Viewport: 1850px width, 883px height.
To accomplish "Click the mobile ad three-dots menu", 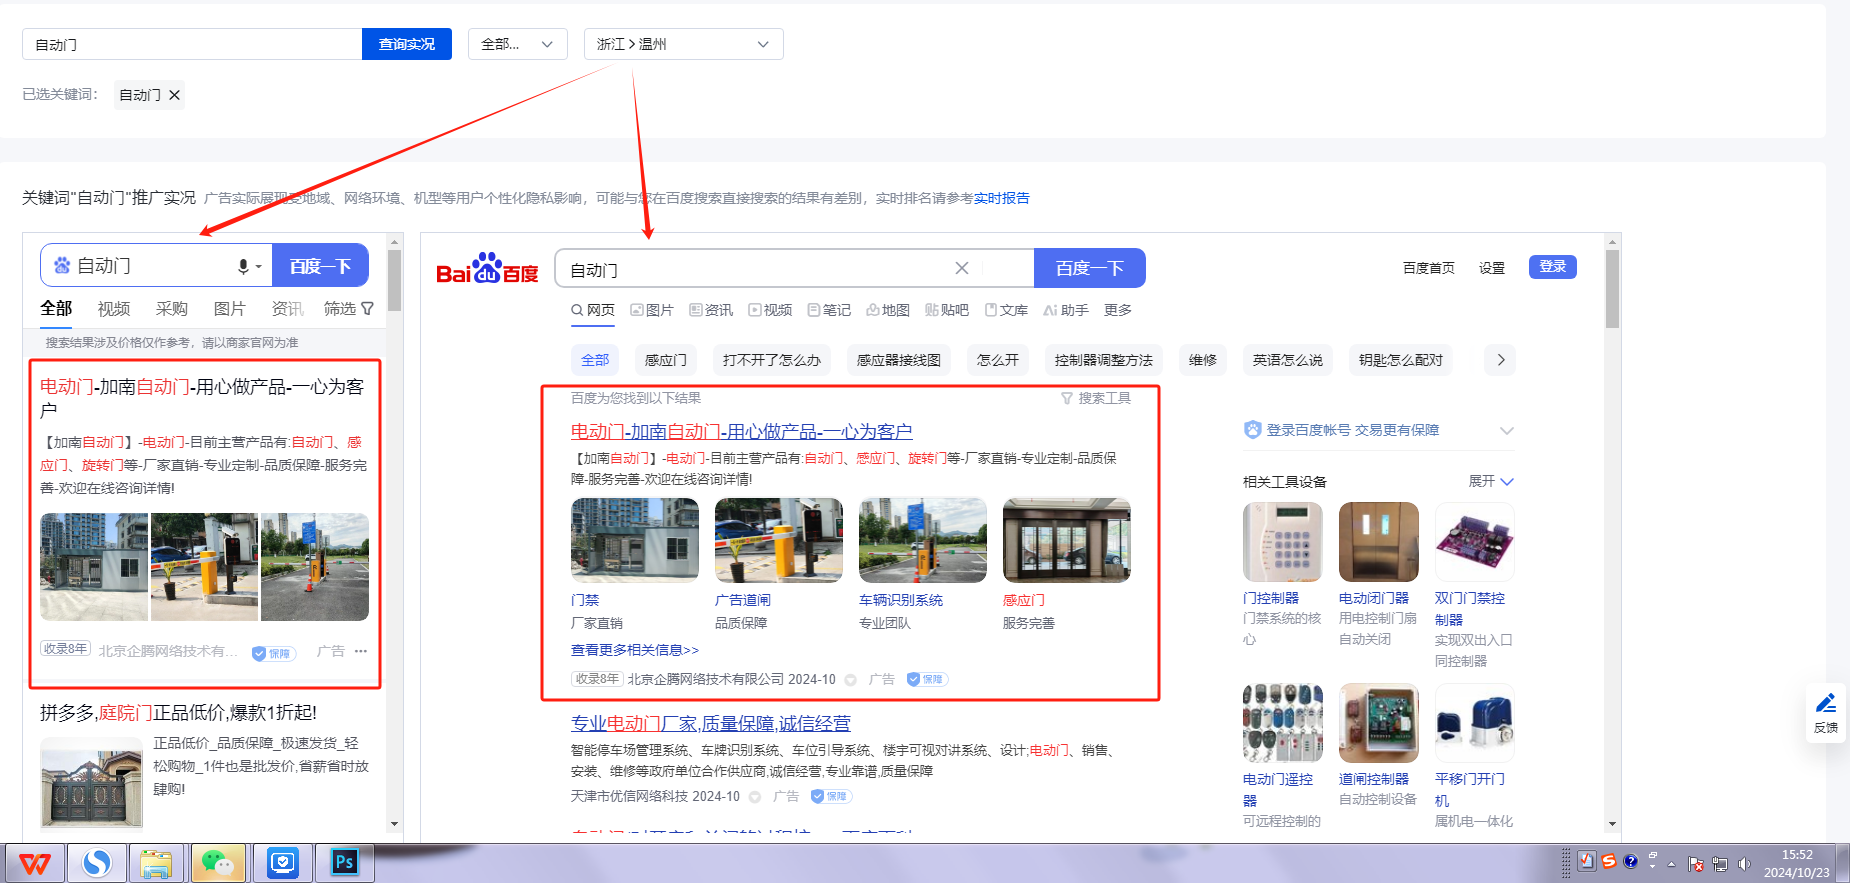I will tap(361, 651).
